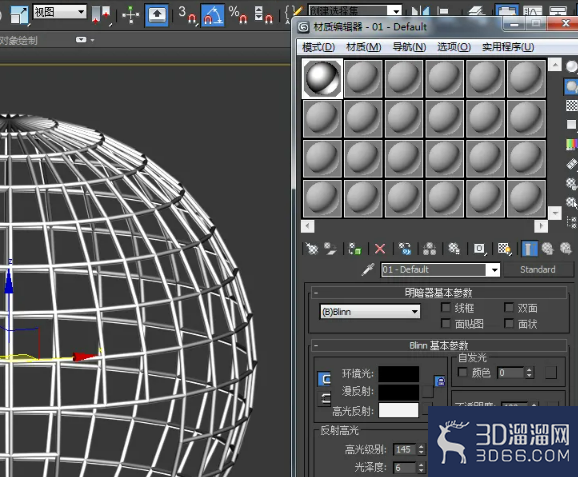Click Use Pivot Point Center icon
Viewport: 578px width, 477px height.
pyautogui.click(x=101, y=15)
